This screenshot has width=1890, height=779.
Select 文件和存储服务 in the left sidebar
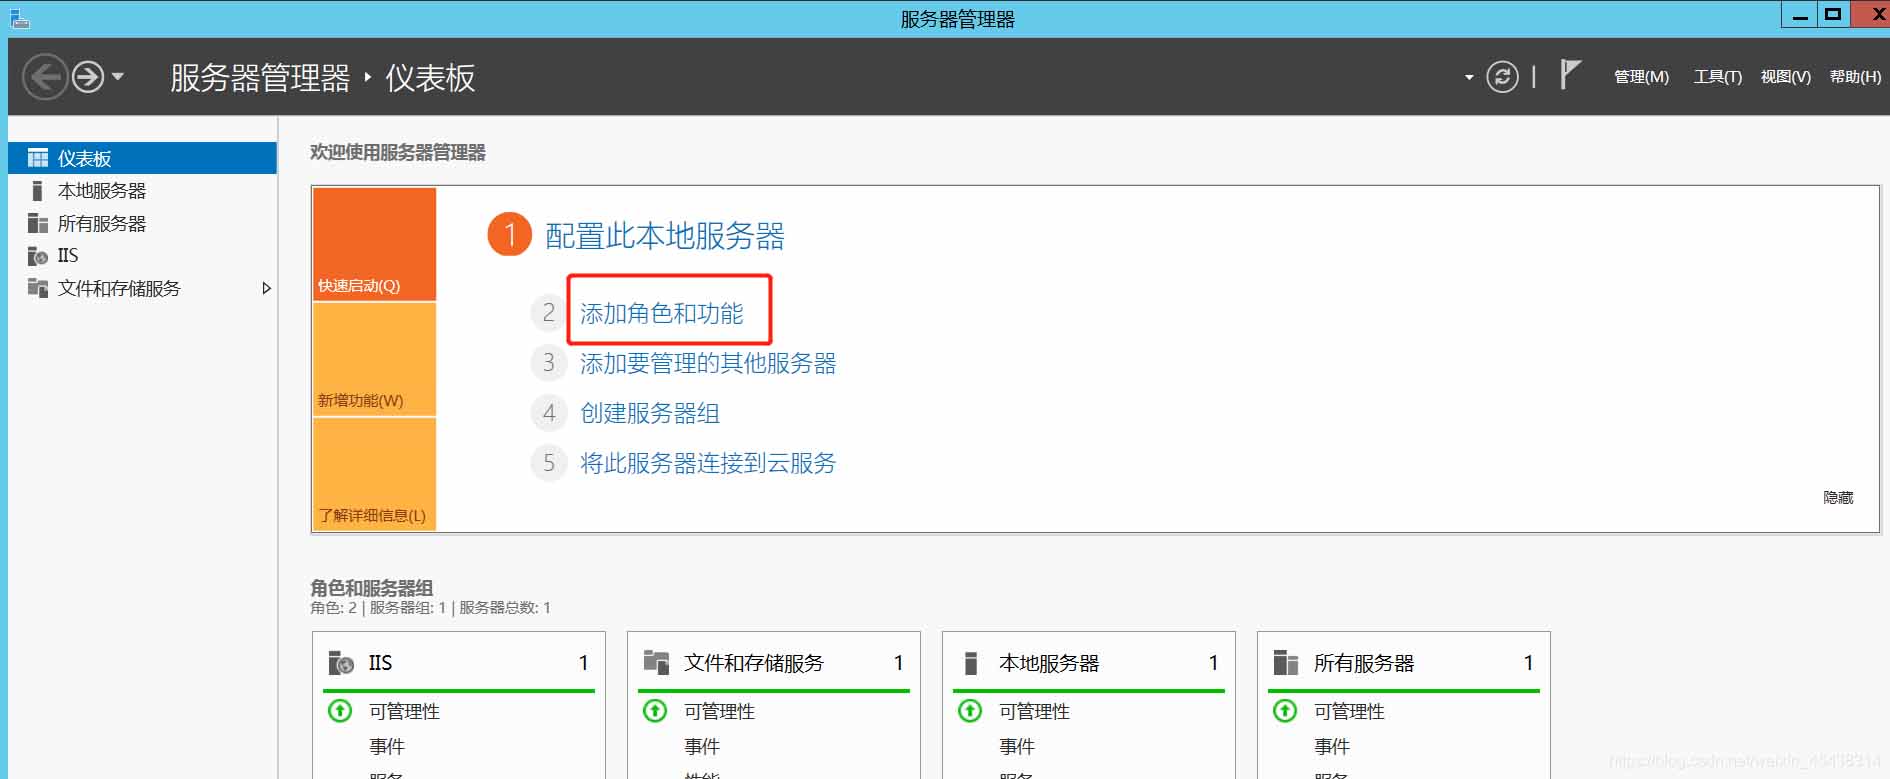click(142, 288)
